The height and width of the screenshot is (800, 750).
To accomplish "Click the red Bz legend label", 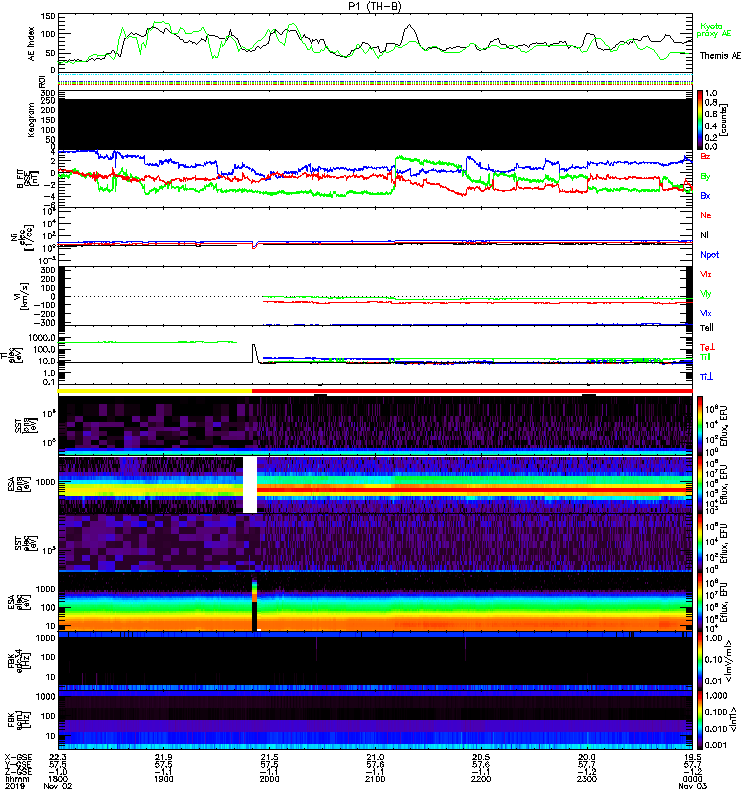I will 706,156.
